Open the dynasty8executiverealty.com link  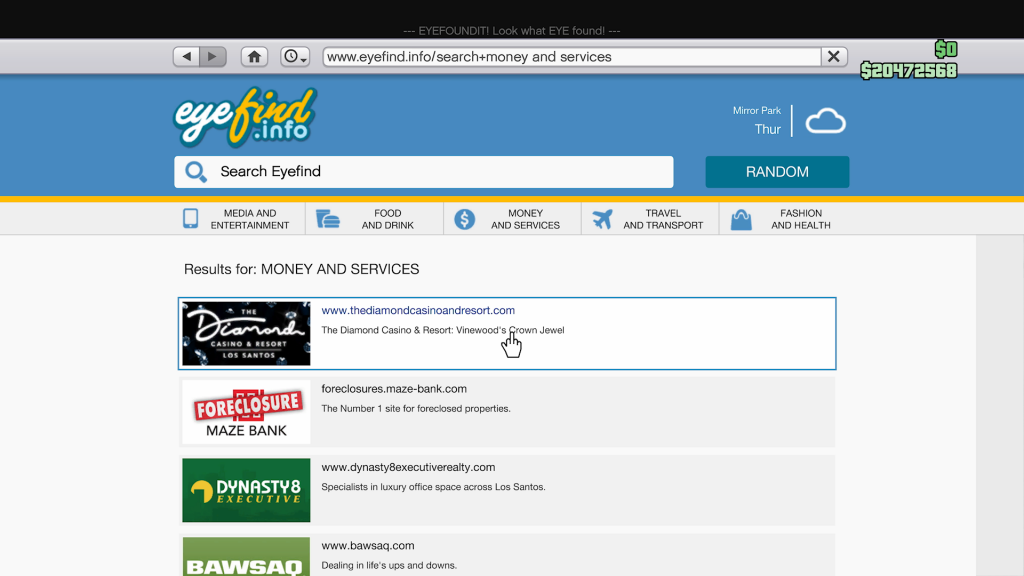click(408, 467)
